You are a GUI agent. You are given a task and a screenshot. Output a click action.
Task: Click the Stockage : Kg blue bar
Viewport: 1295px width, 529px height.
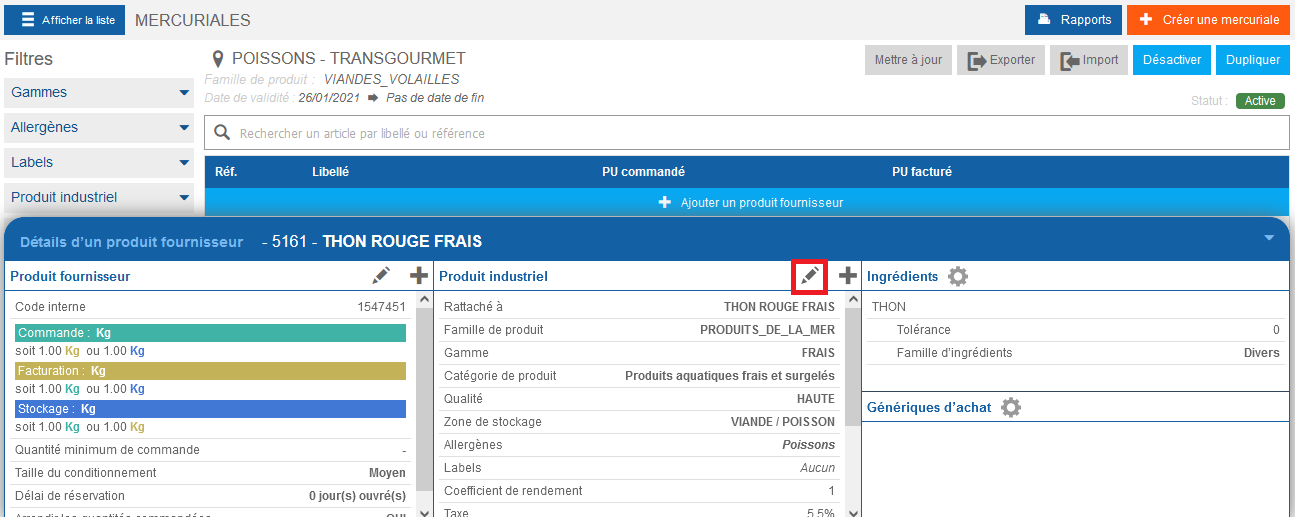(210, 409)
